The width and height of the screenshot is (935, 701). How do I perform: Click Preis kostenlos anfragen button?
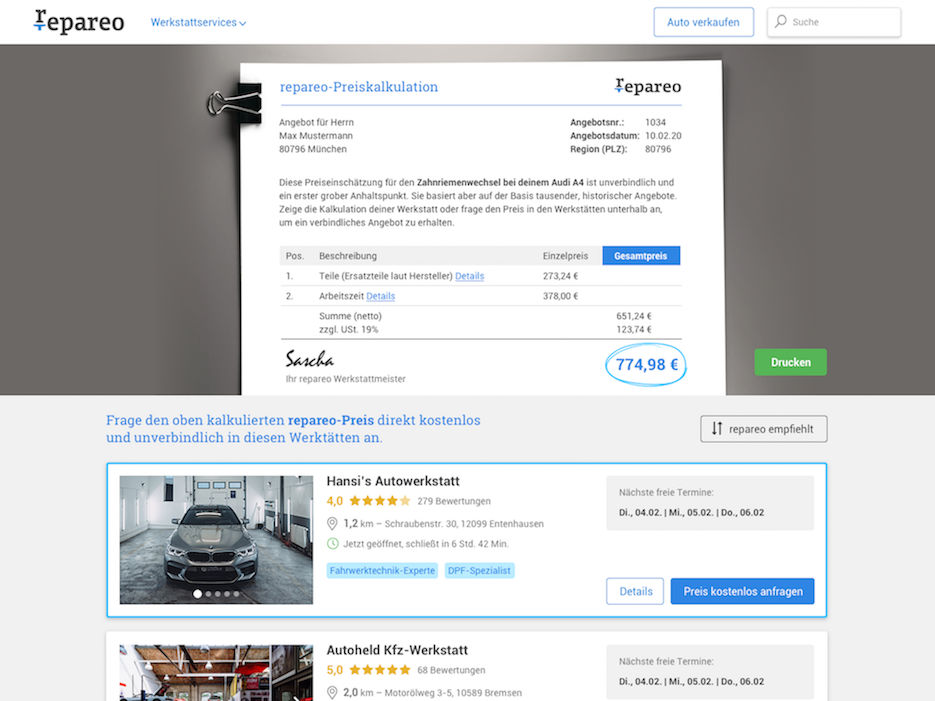tap(742, 591)
